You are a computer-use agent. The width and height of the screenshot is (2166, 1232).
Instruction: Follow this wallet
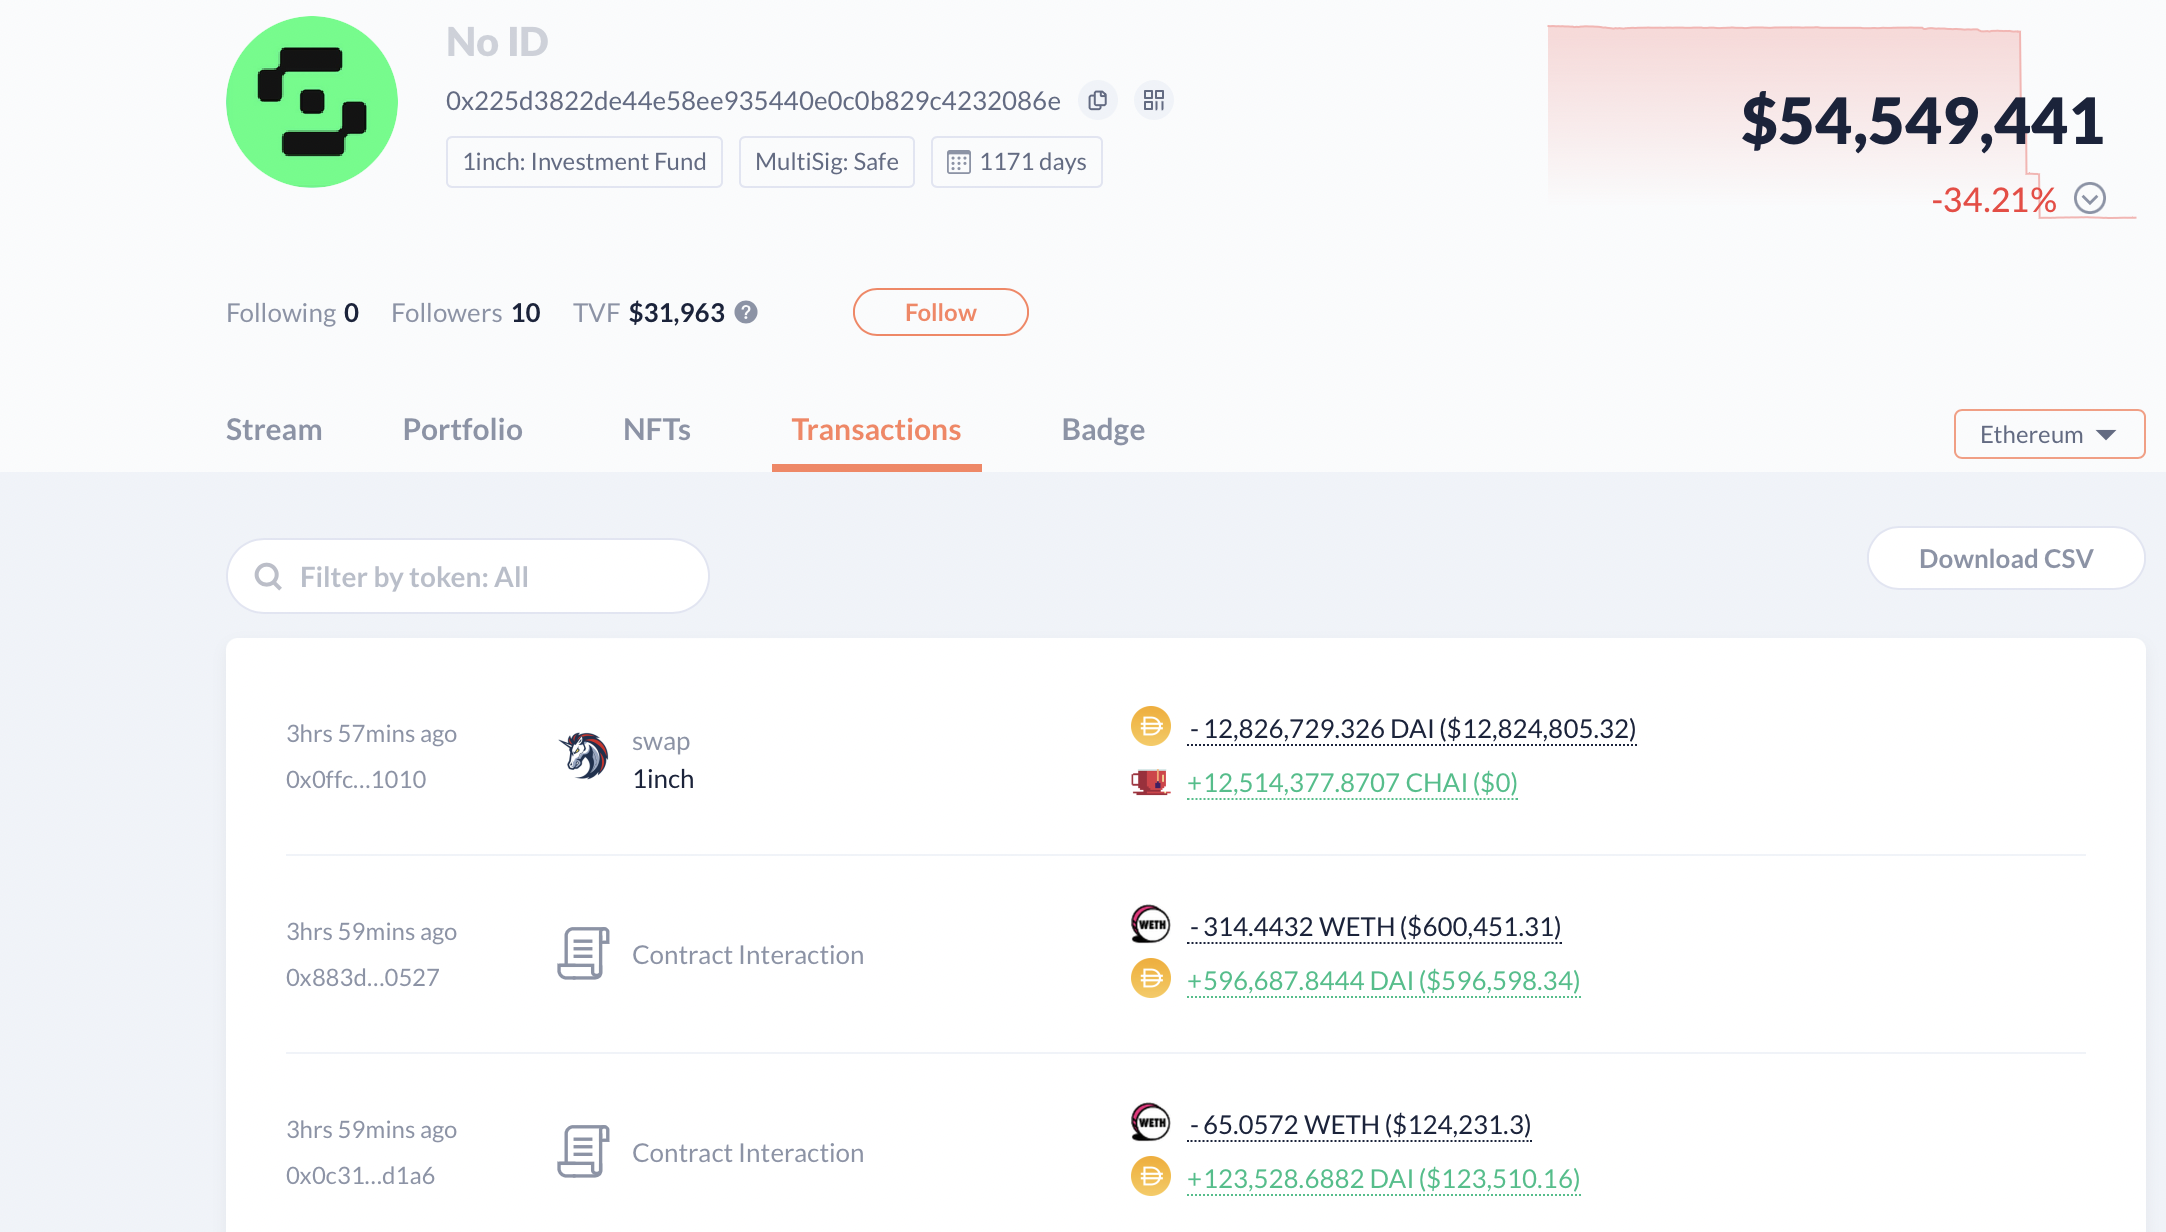tap(940, 312)
